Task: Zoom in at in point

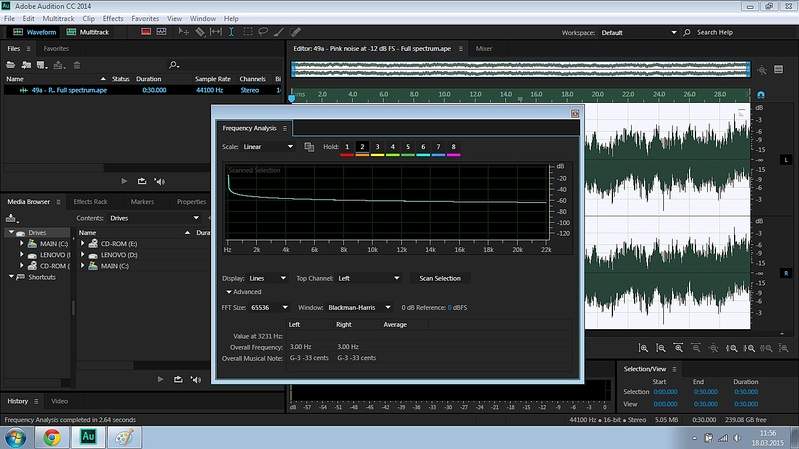Action: pos(731,348)
